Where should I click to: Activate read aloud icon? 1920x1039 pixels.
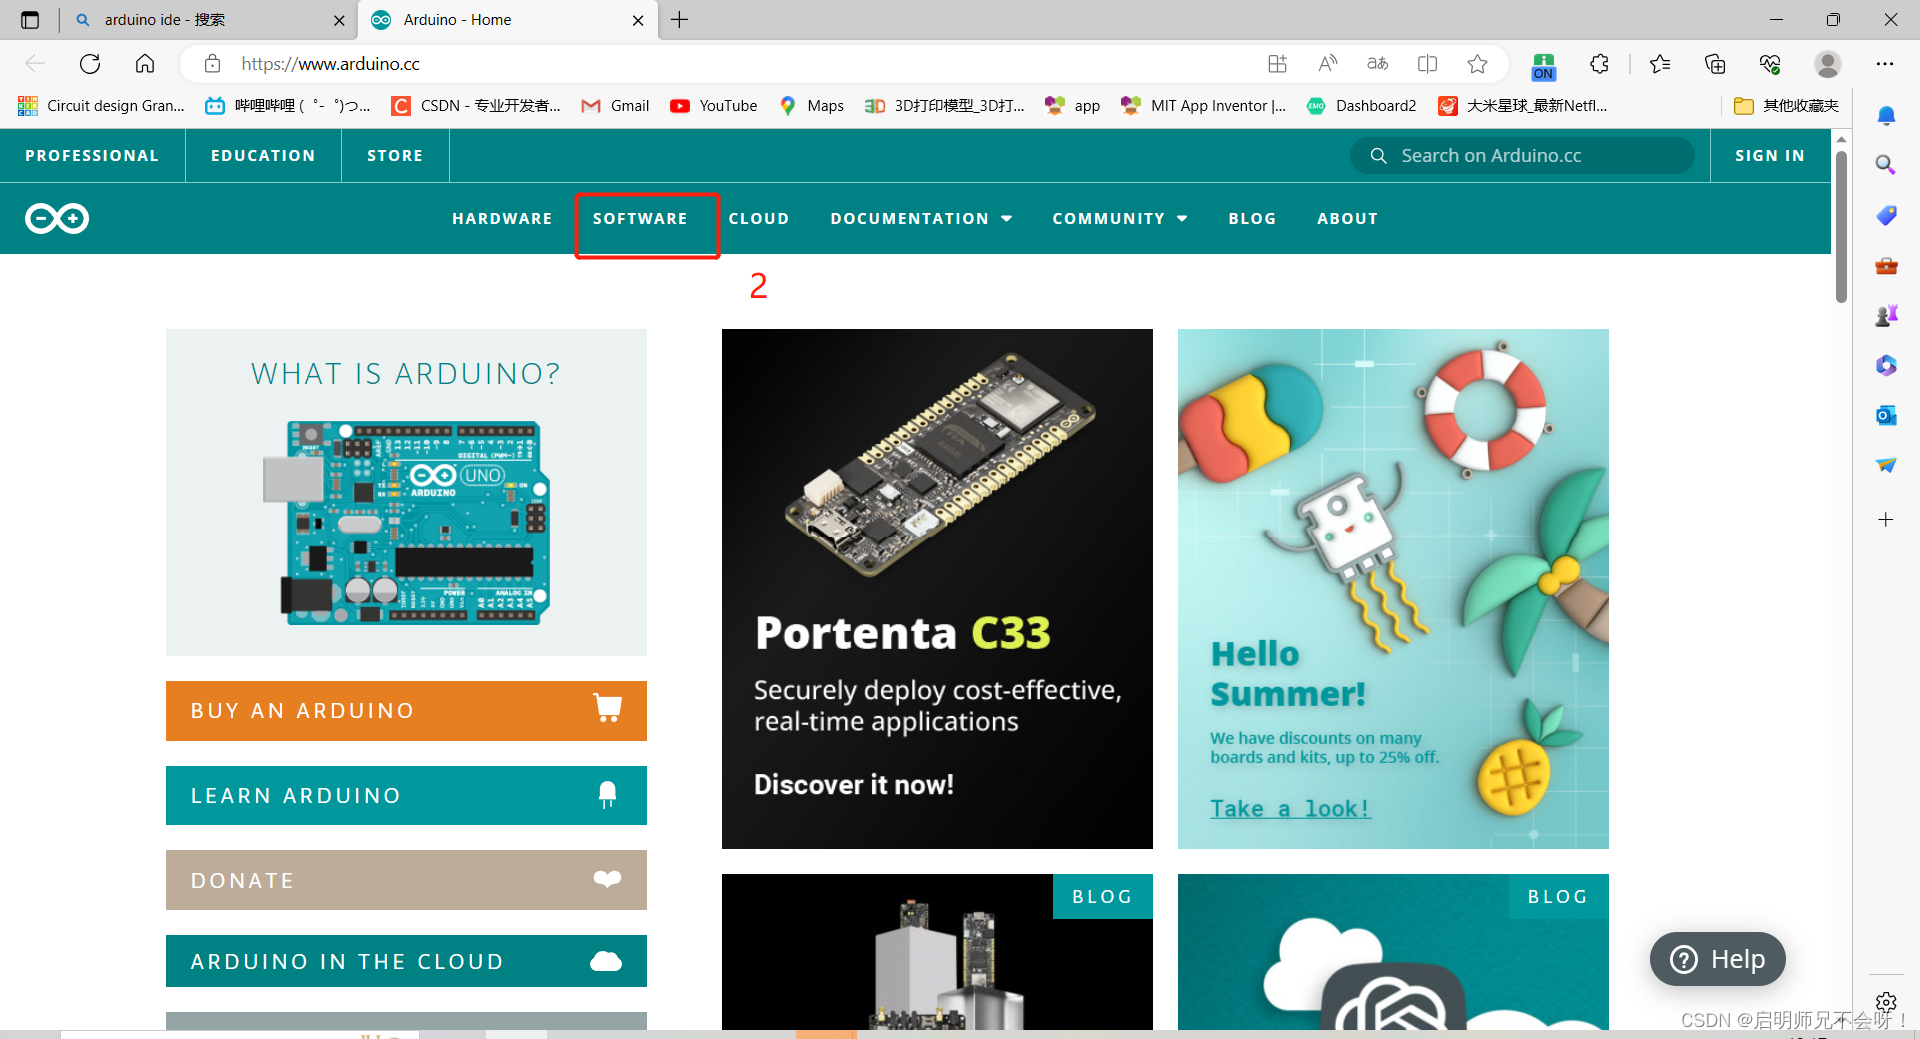coord(1327,64)
